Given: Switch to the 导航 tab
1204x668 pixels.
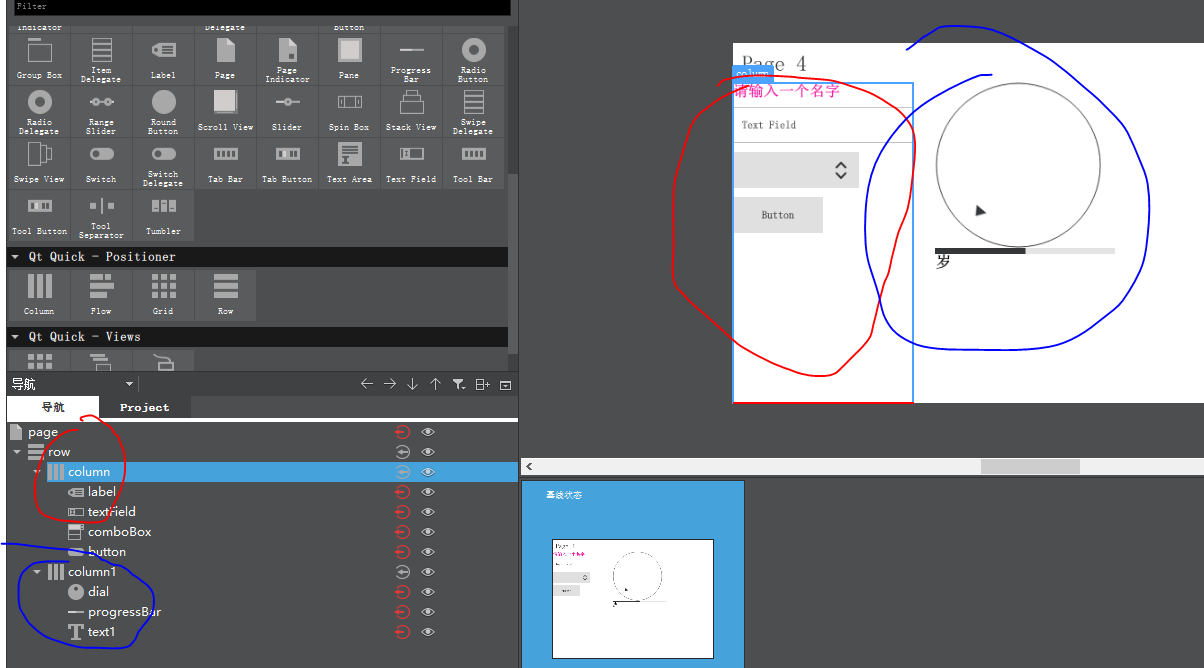Looking at the screenshot, I should click(53, 407).
